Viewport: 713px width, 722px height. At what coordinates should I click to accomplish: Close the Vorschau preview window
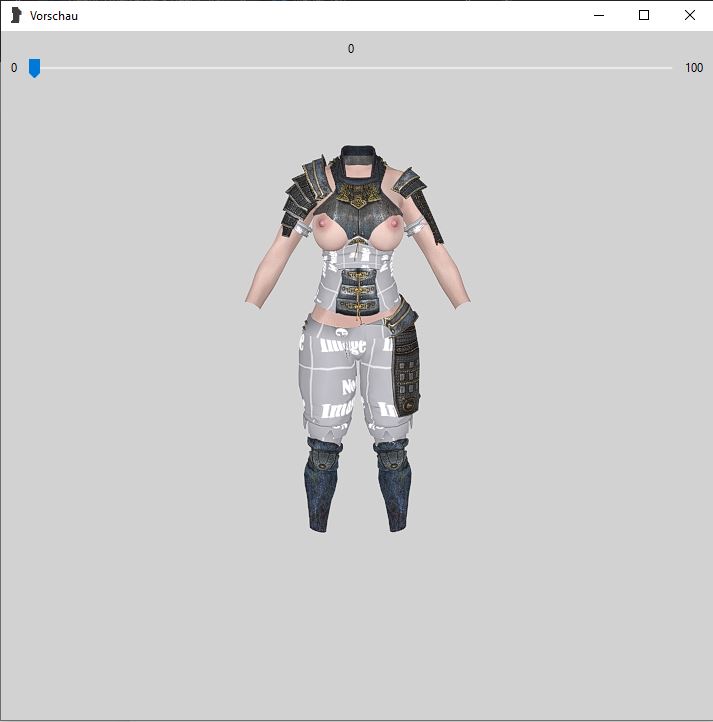coord(690,15)
